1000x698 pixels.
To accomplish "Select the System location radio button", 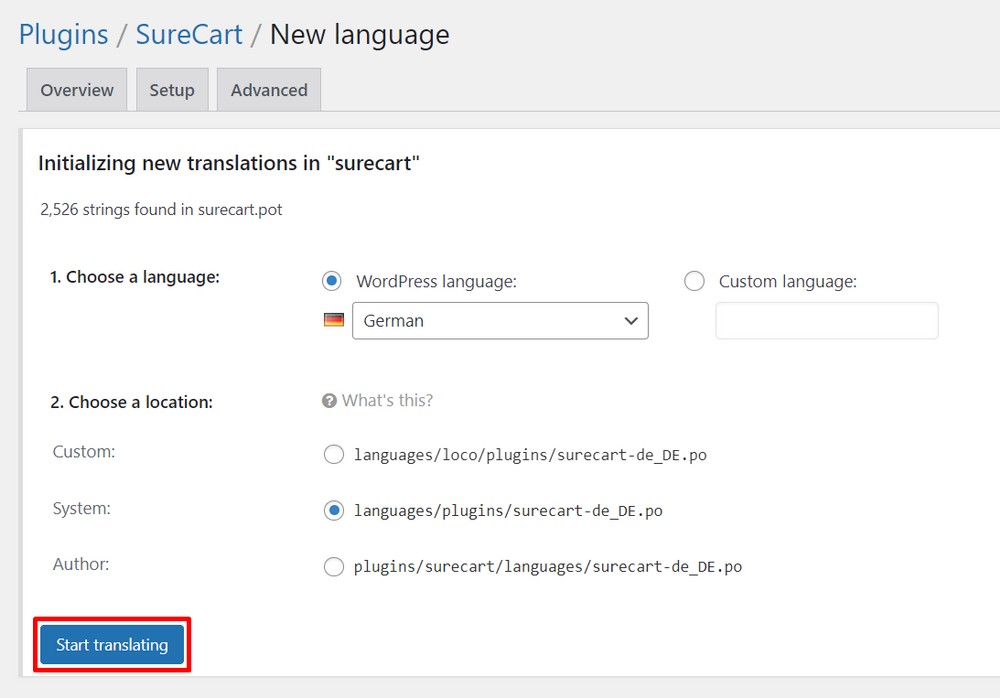I will pos(334,510).
